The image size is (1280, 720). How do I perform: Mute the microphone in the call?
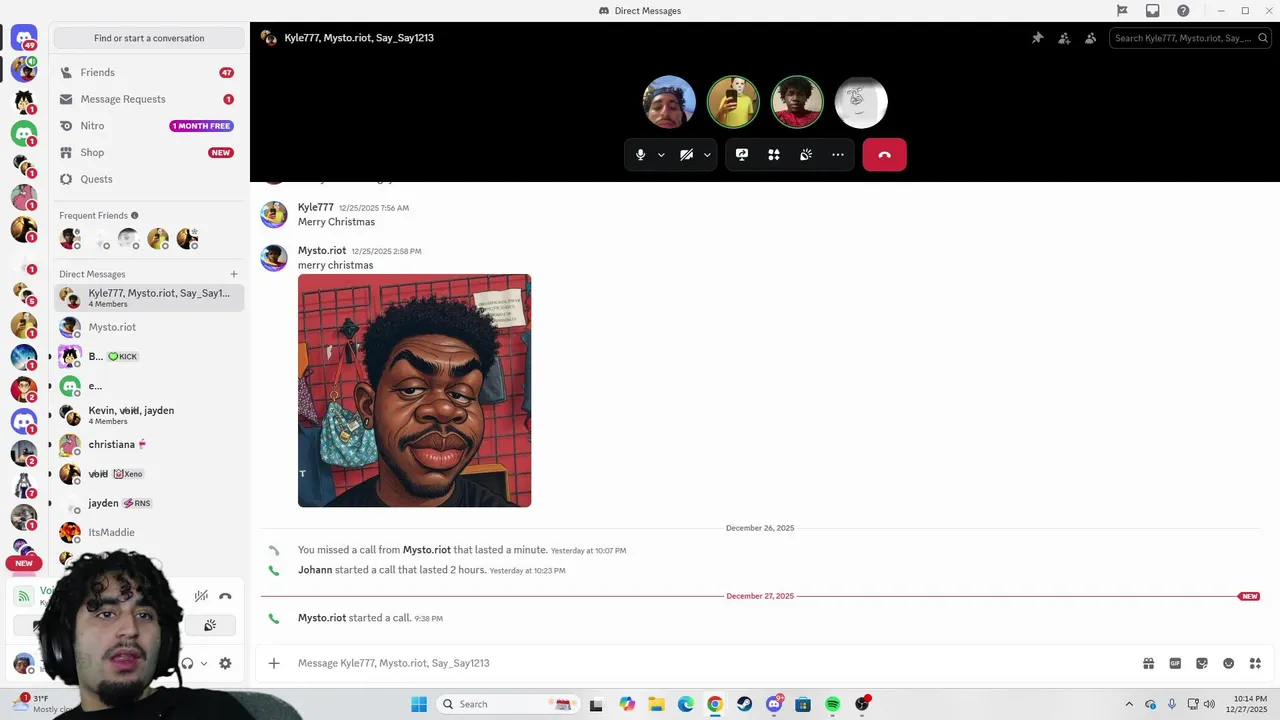point(641,155)
